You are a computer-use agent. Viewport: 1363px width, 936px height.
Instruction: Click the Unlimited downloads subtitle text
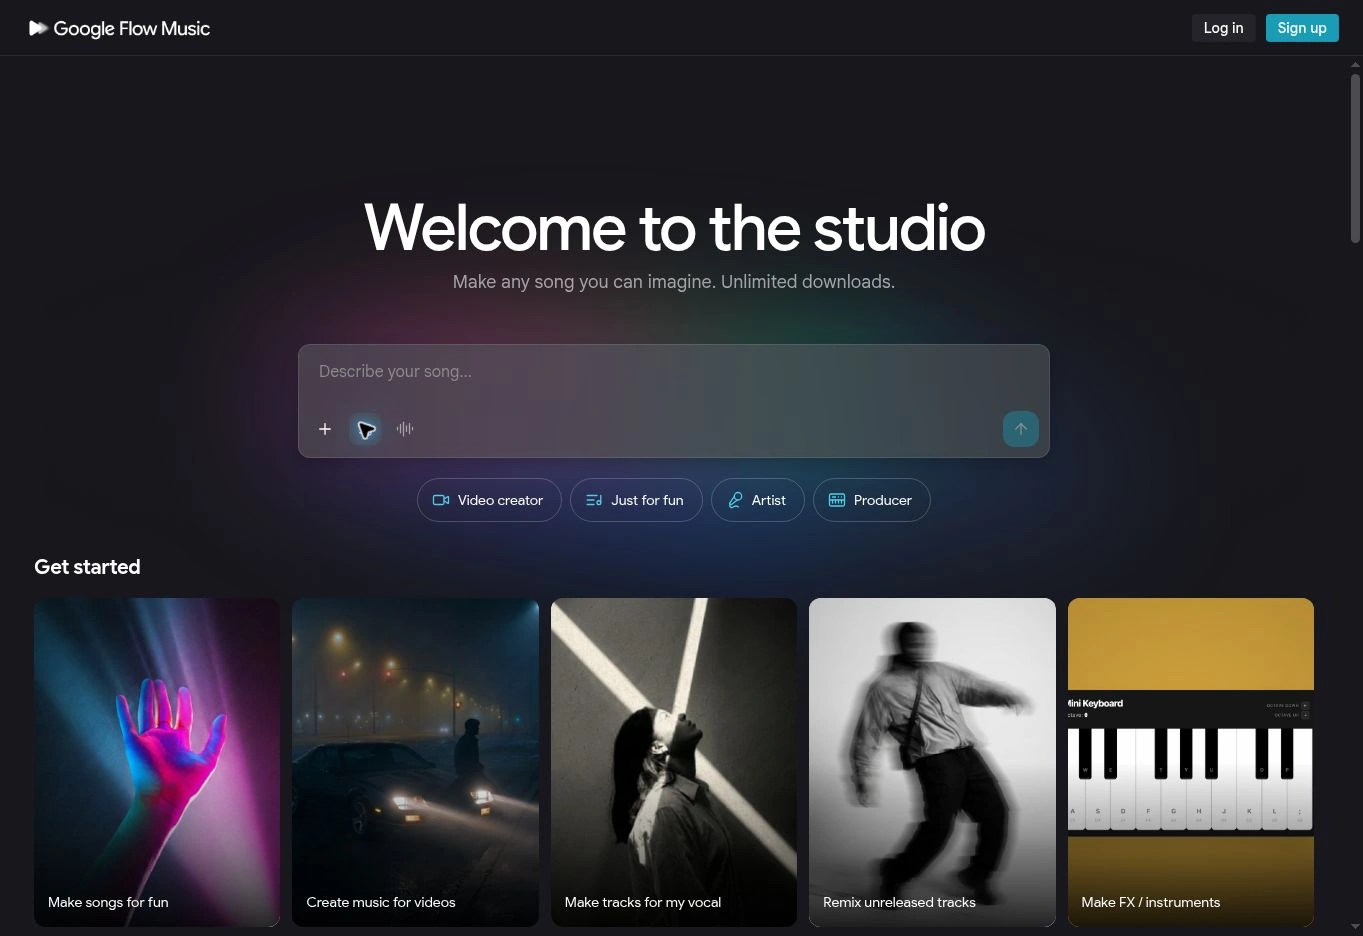(808, 282)
